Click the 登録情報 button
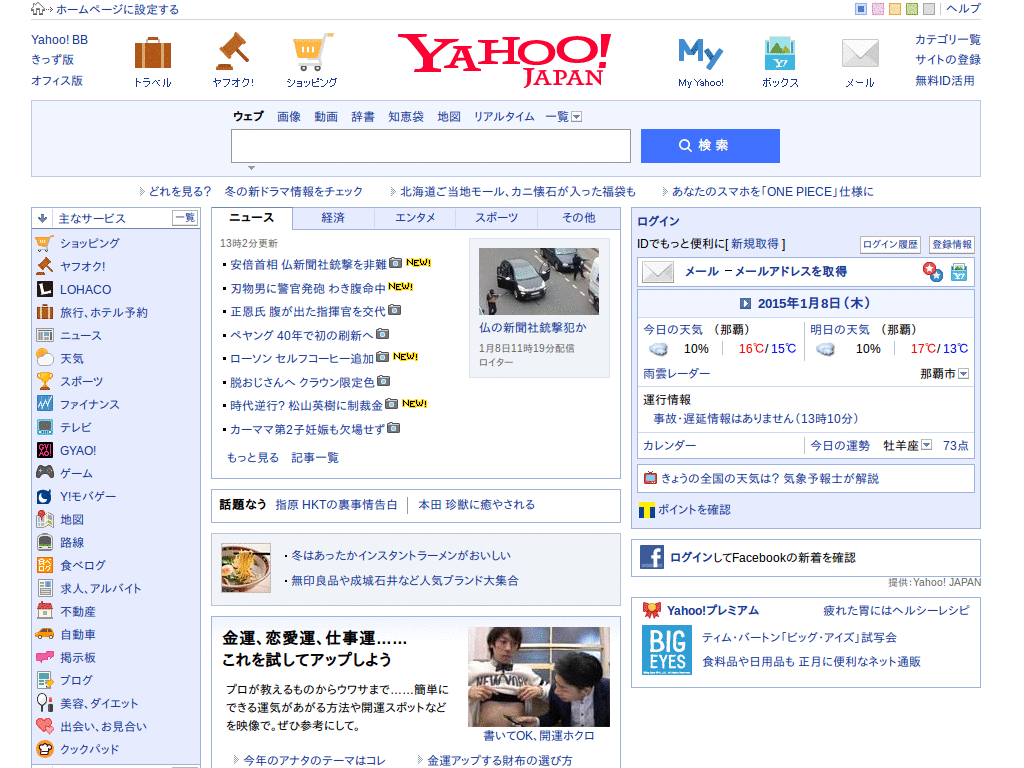The image size is (1024, 768). 952,245
